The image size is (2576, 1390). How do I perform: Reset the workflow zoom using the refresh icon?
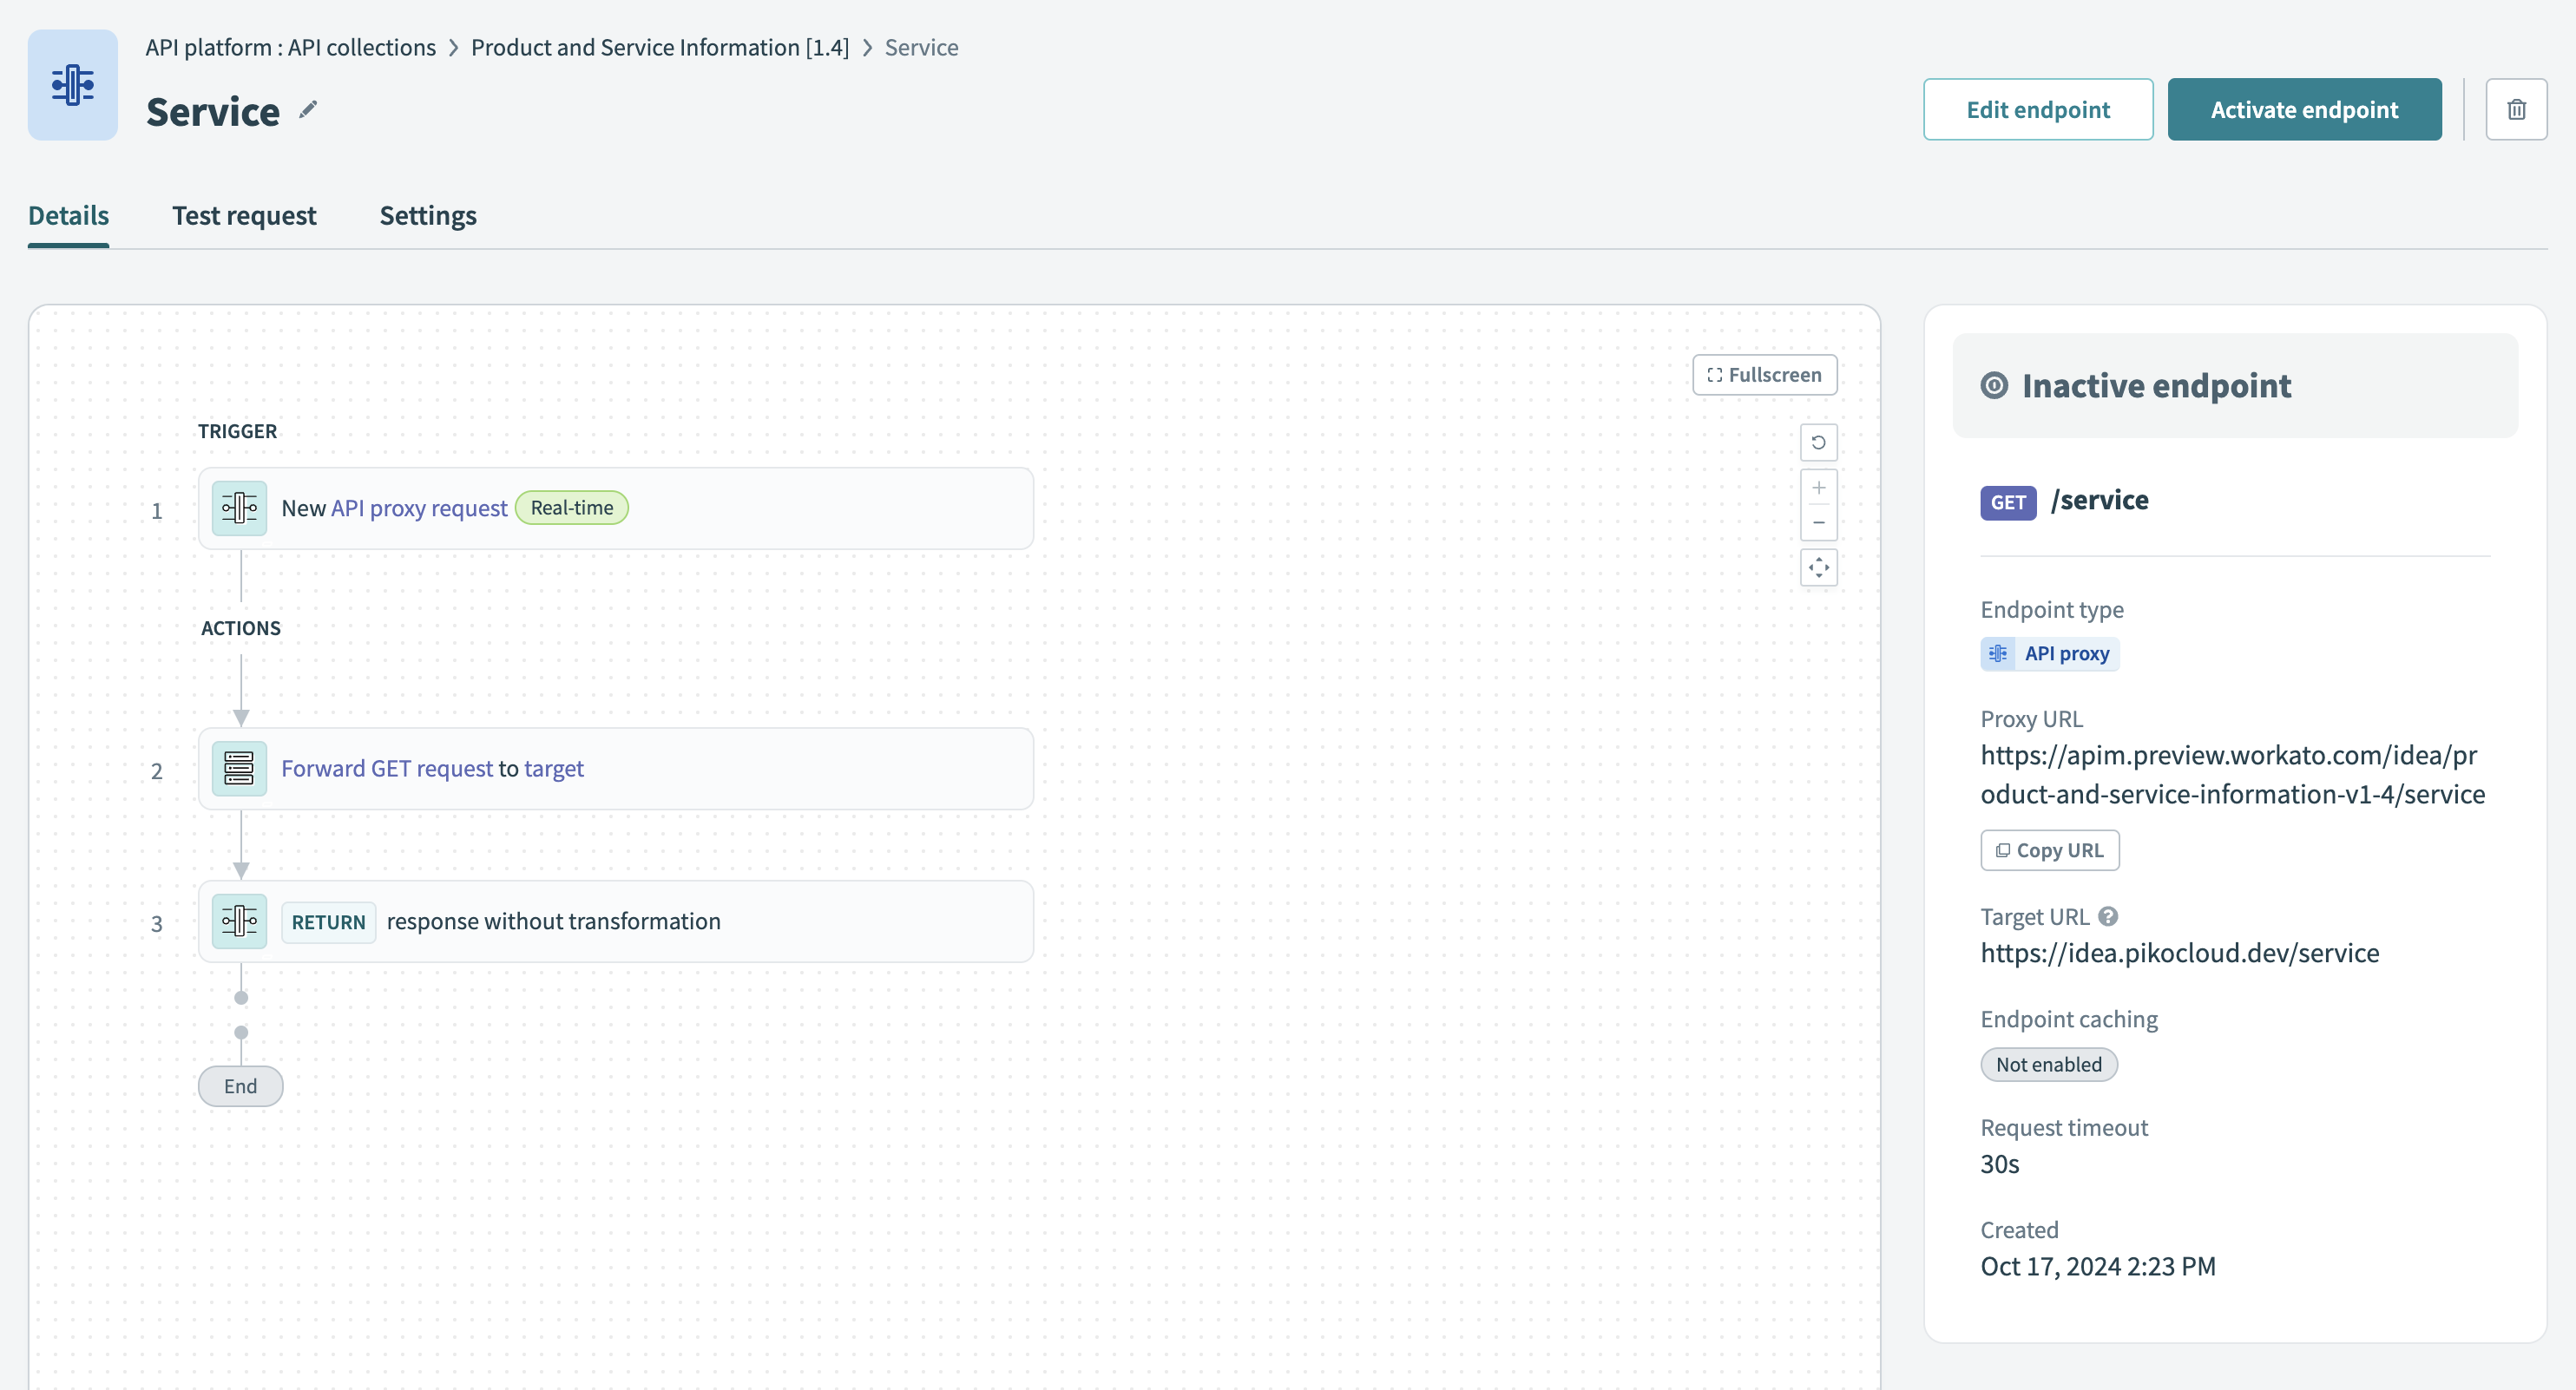tap(1819, 442)
